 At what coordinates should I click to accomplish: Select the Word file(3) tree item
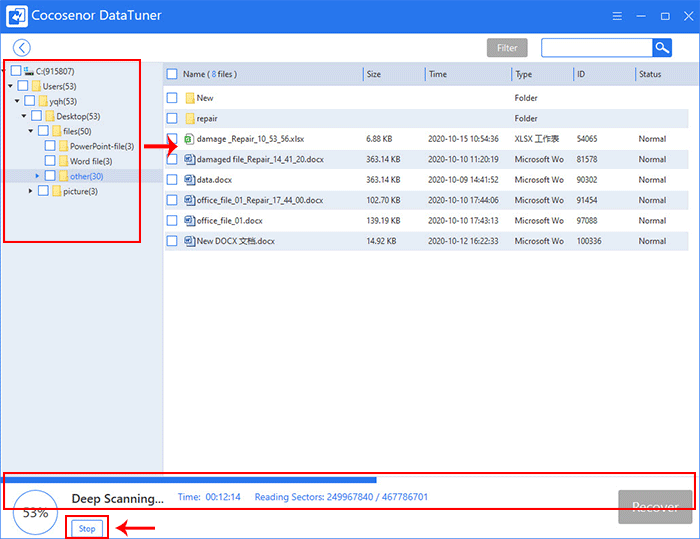click(x=91, y=161)
